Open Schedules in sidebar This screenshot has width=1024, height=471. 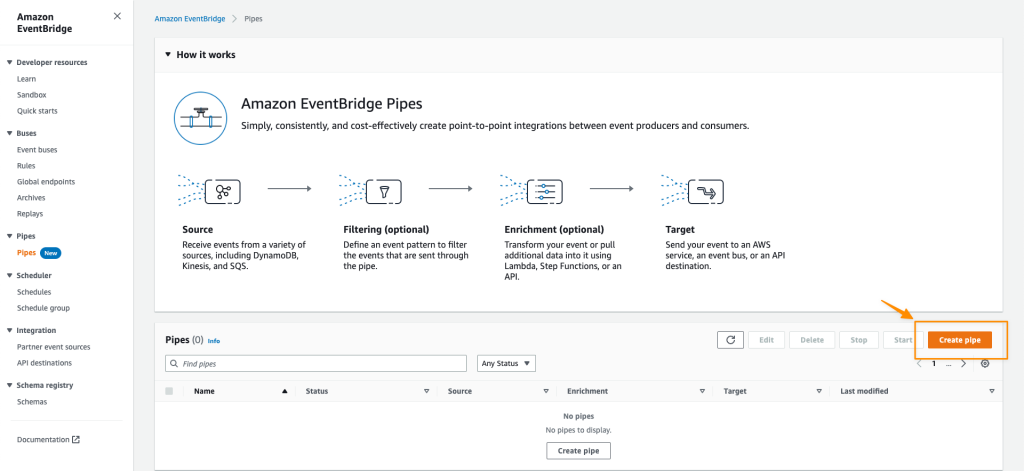point(34,292)
